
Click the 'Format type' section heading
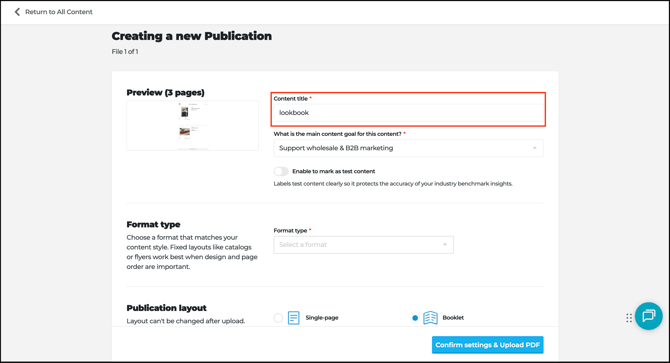153,225
